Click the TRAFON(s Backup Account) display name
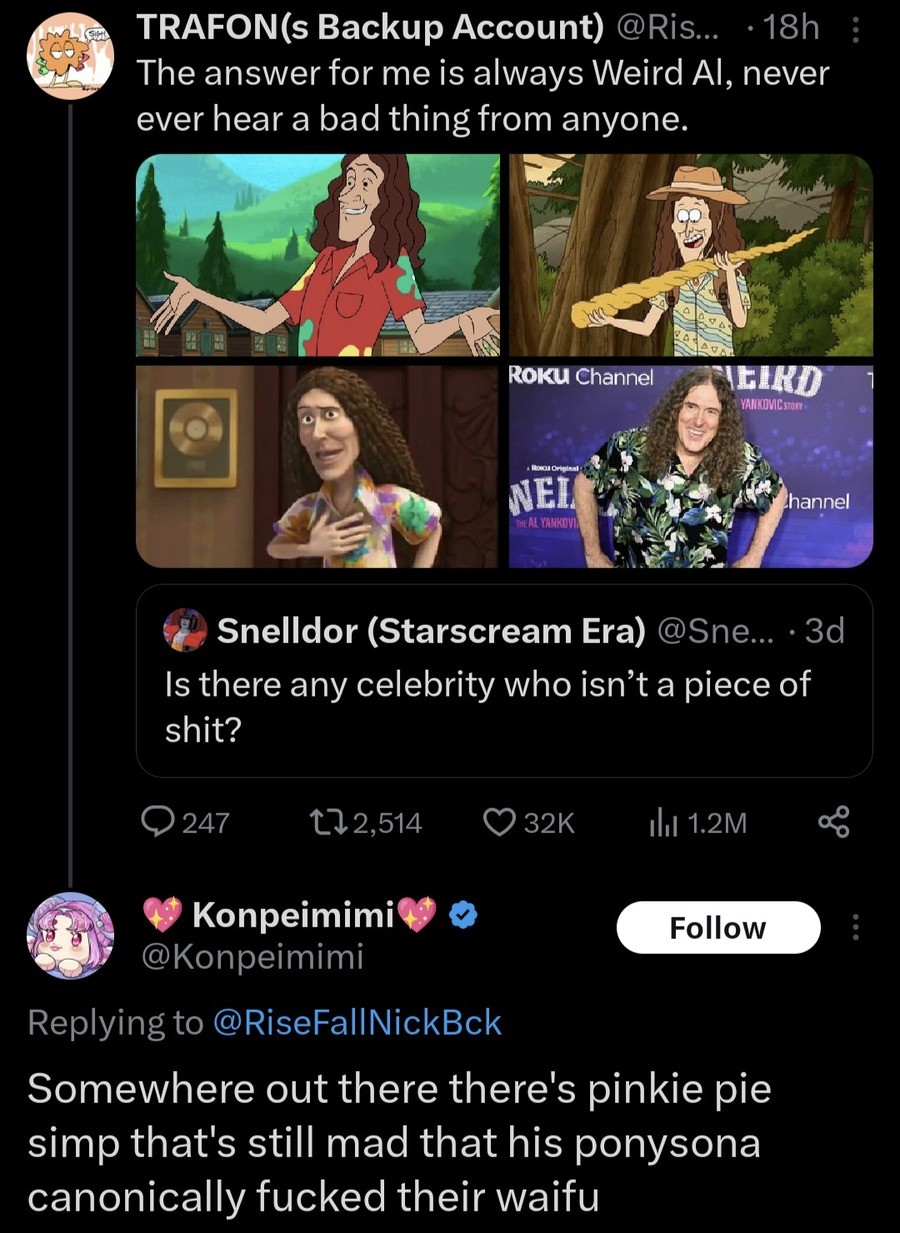900x1233 pixels. [x=369, y=29]
